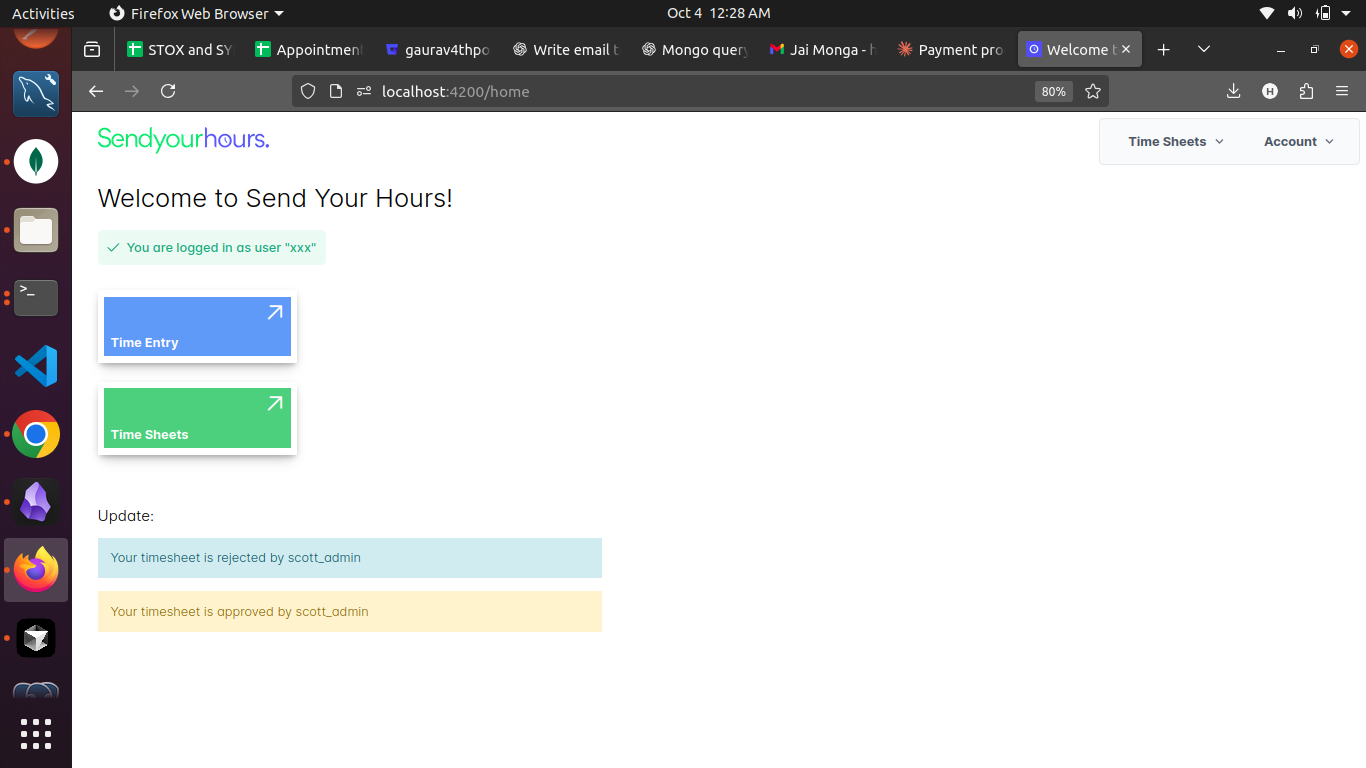Select the timesheet rejected notification

click(350, 558)
